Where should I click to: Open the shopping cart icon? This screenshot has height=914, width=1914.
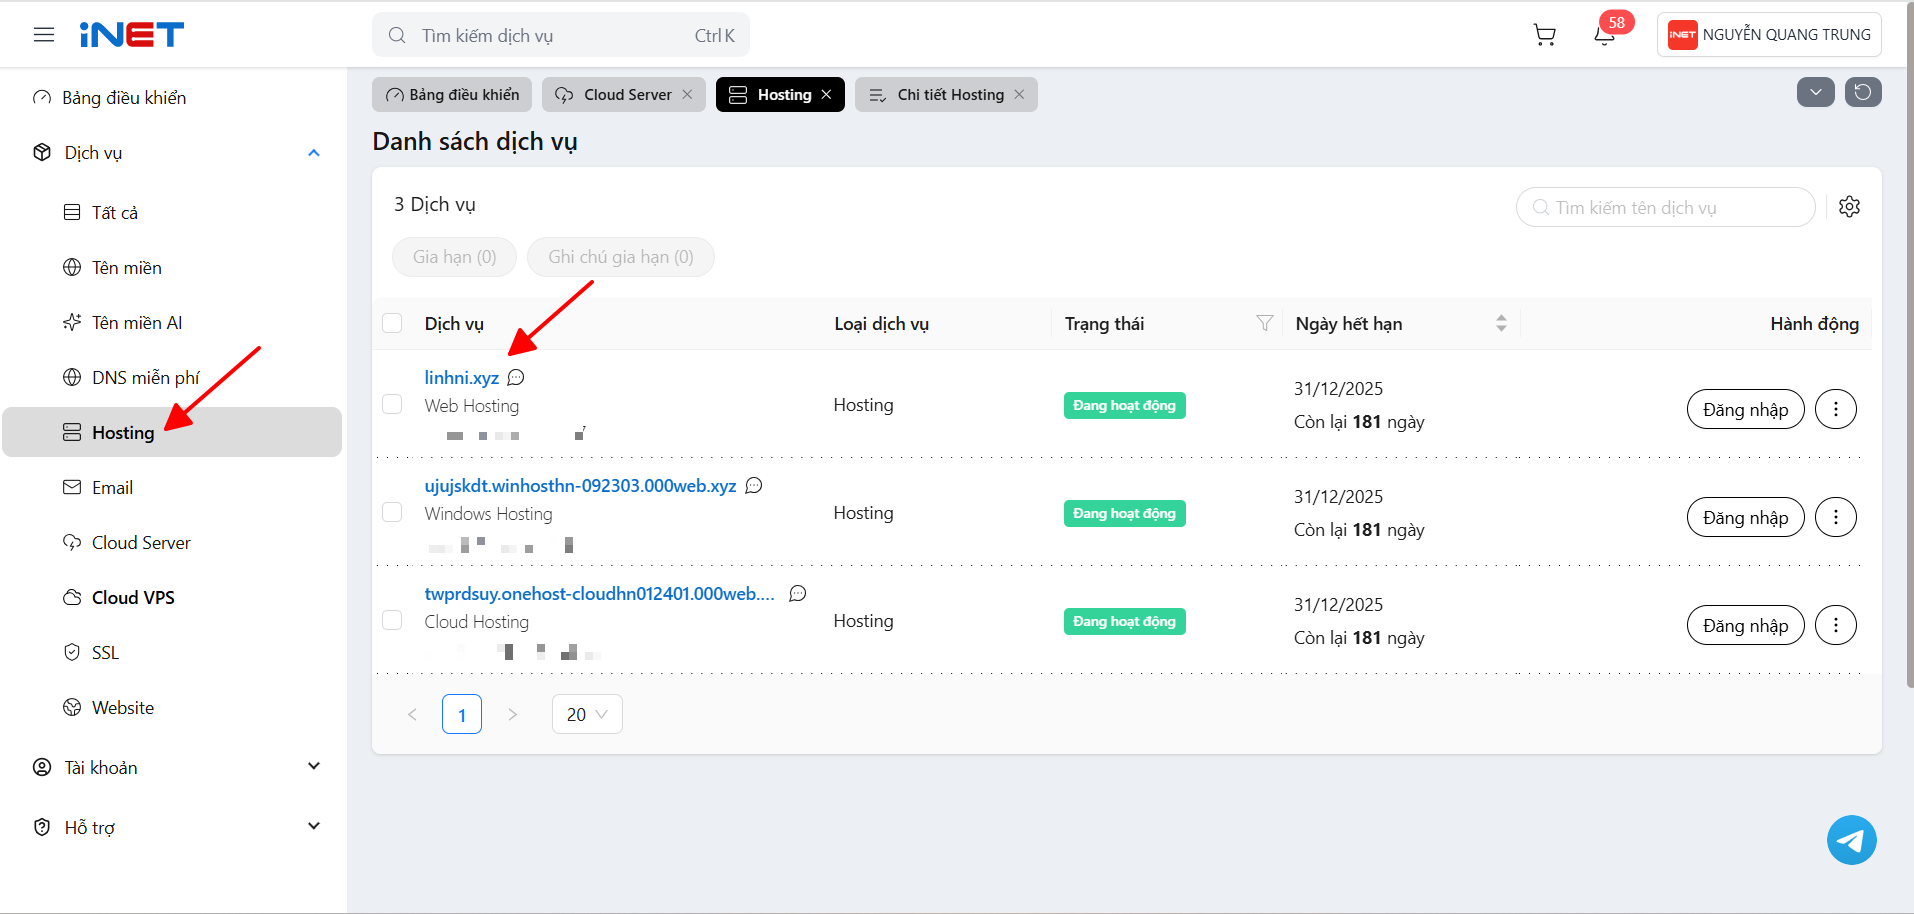[1545, 35]
